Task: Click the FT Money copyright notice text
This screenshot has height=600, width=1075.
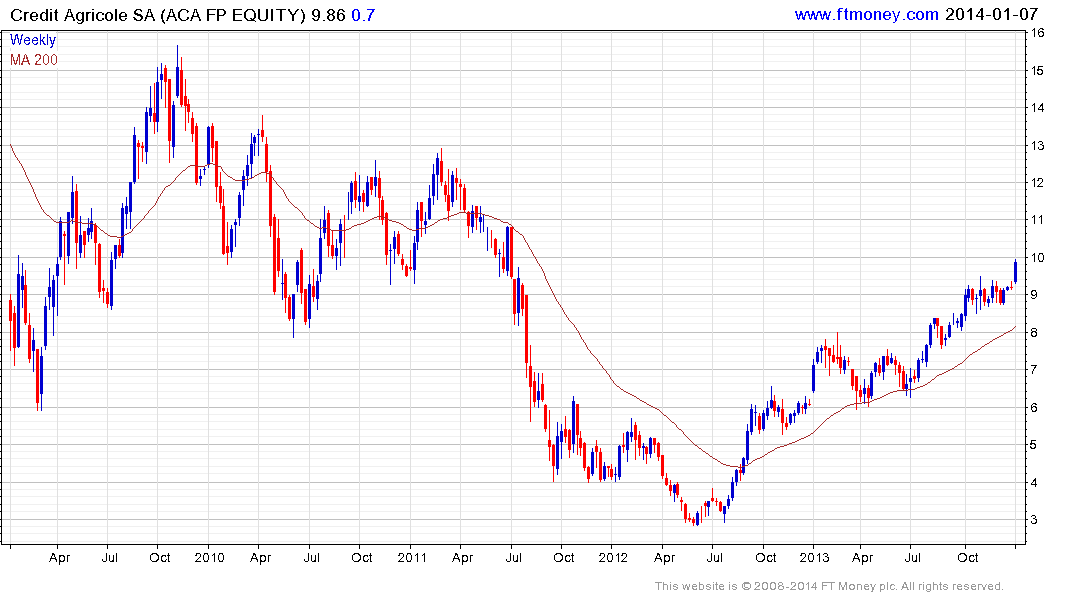Action: point(829,586)
